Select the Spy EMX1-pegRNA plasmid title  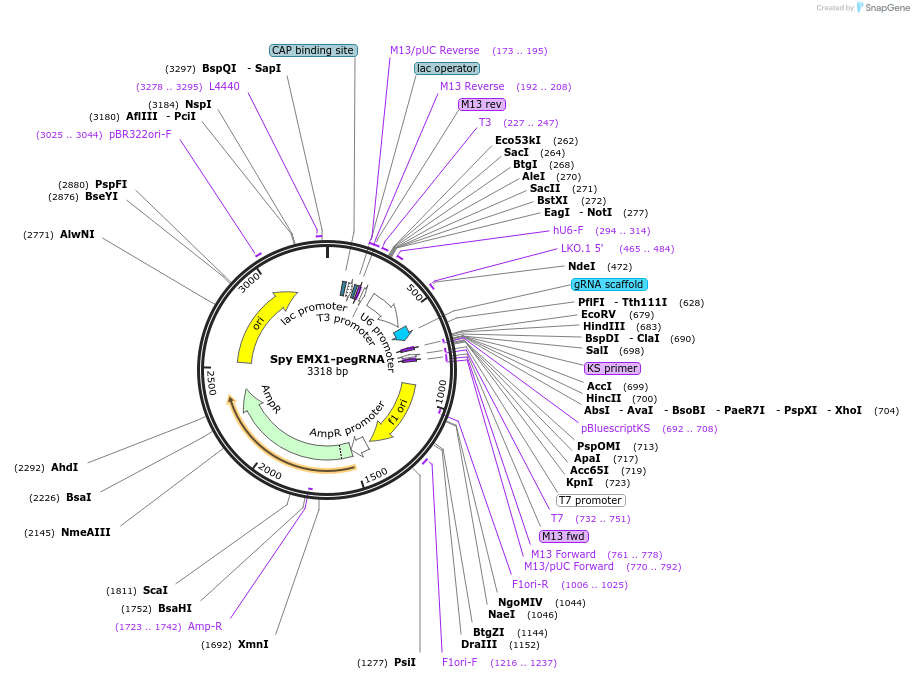tap(327, 359)
